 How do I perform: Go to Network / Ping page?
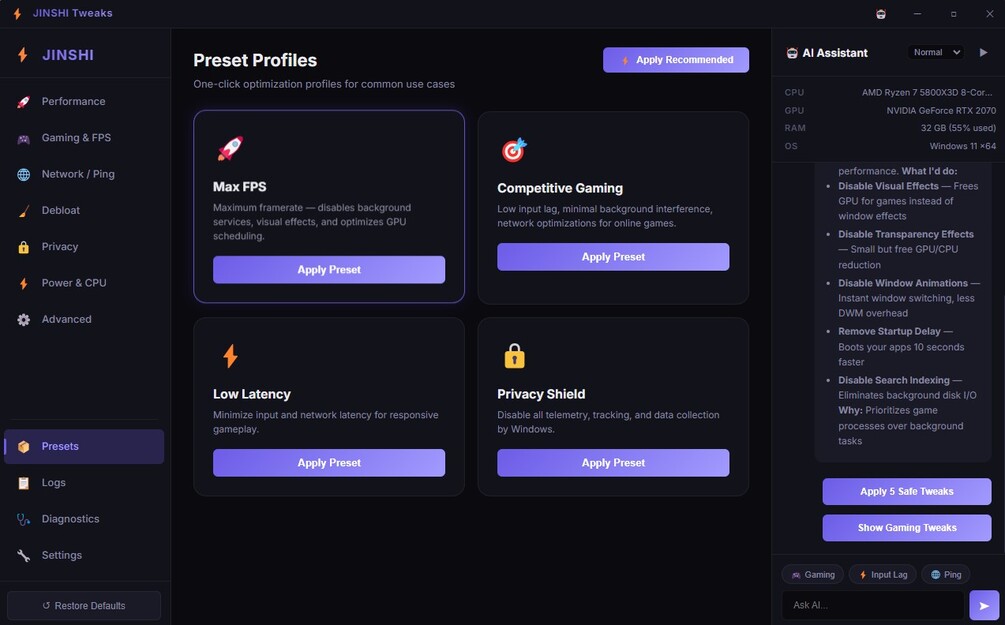[x=78, y=174]
